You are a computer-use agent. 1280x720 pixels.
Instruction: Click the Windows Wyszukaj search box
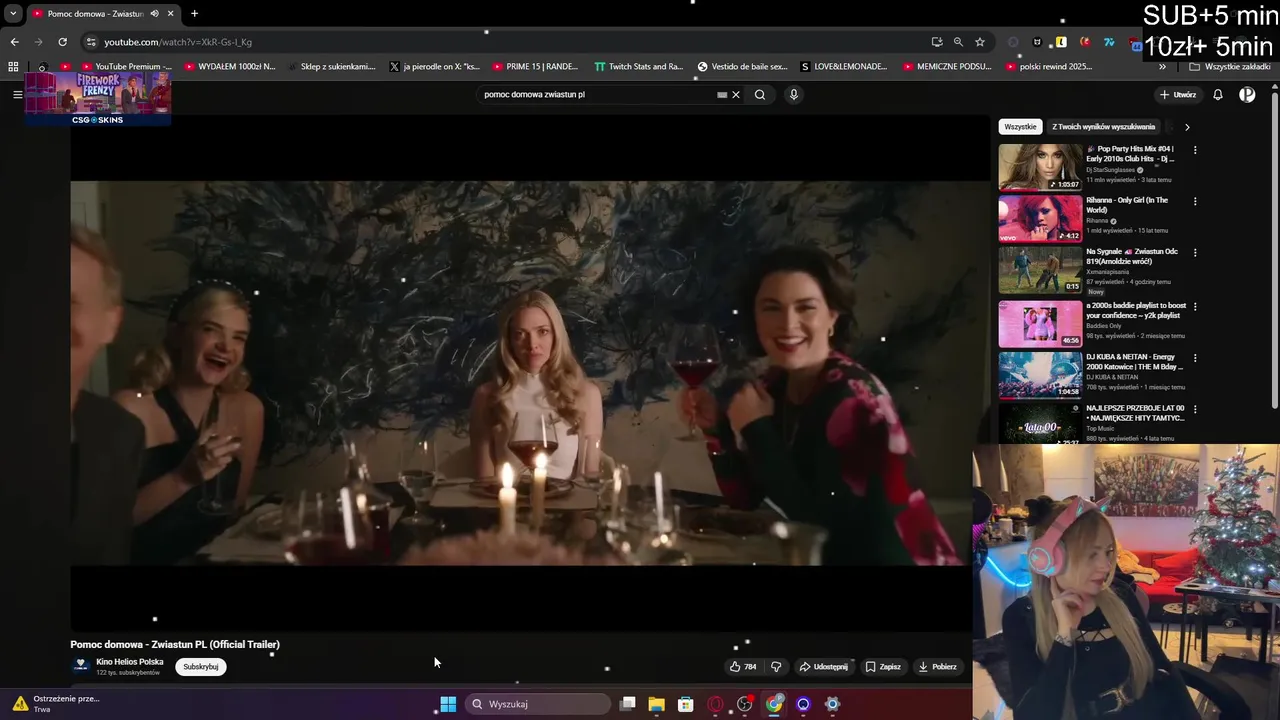538,704
